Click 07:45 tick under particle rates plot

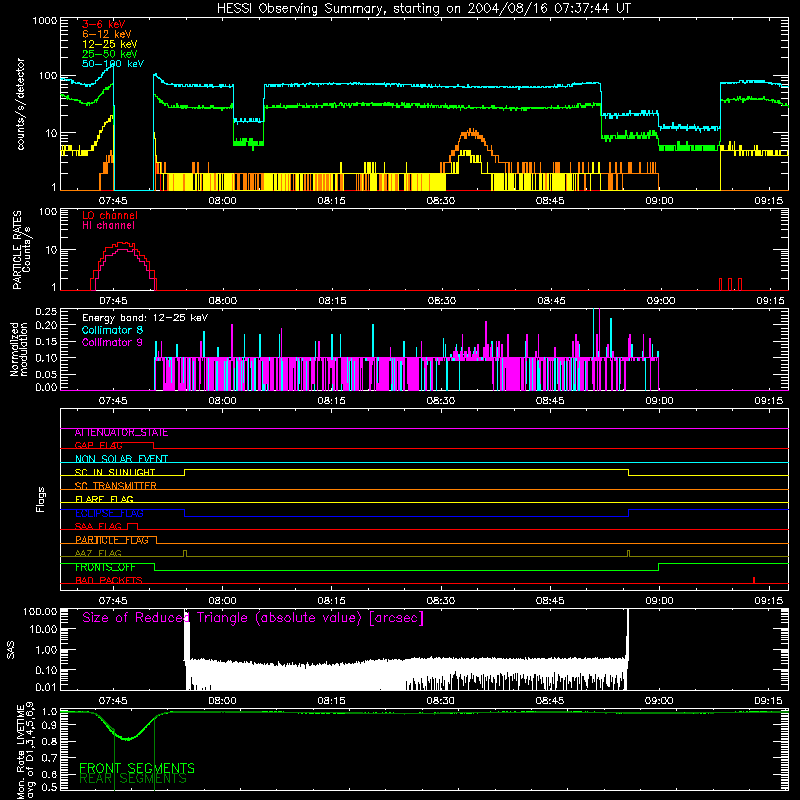coord(113,301)
